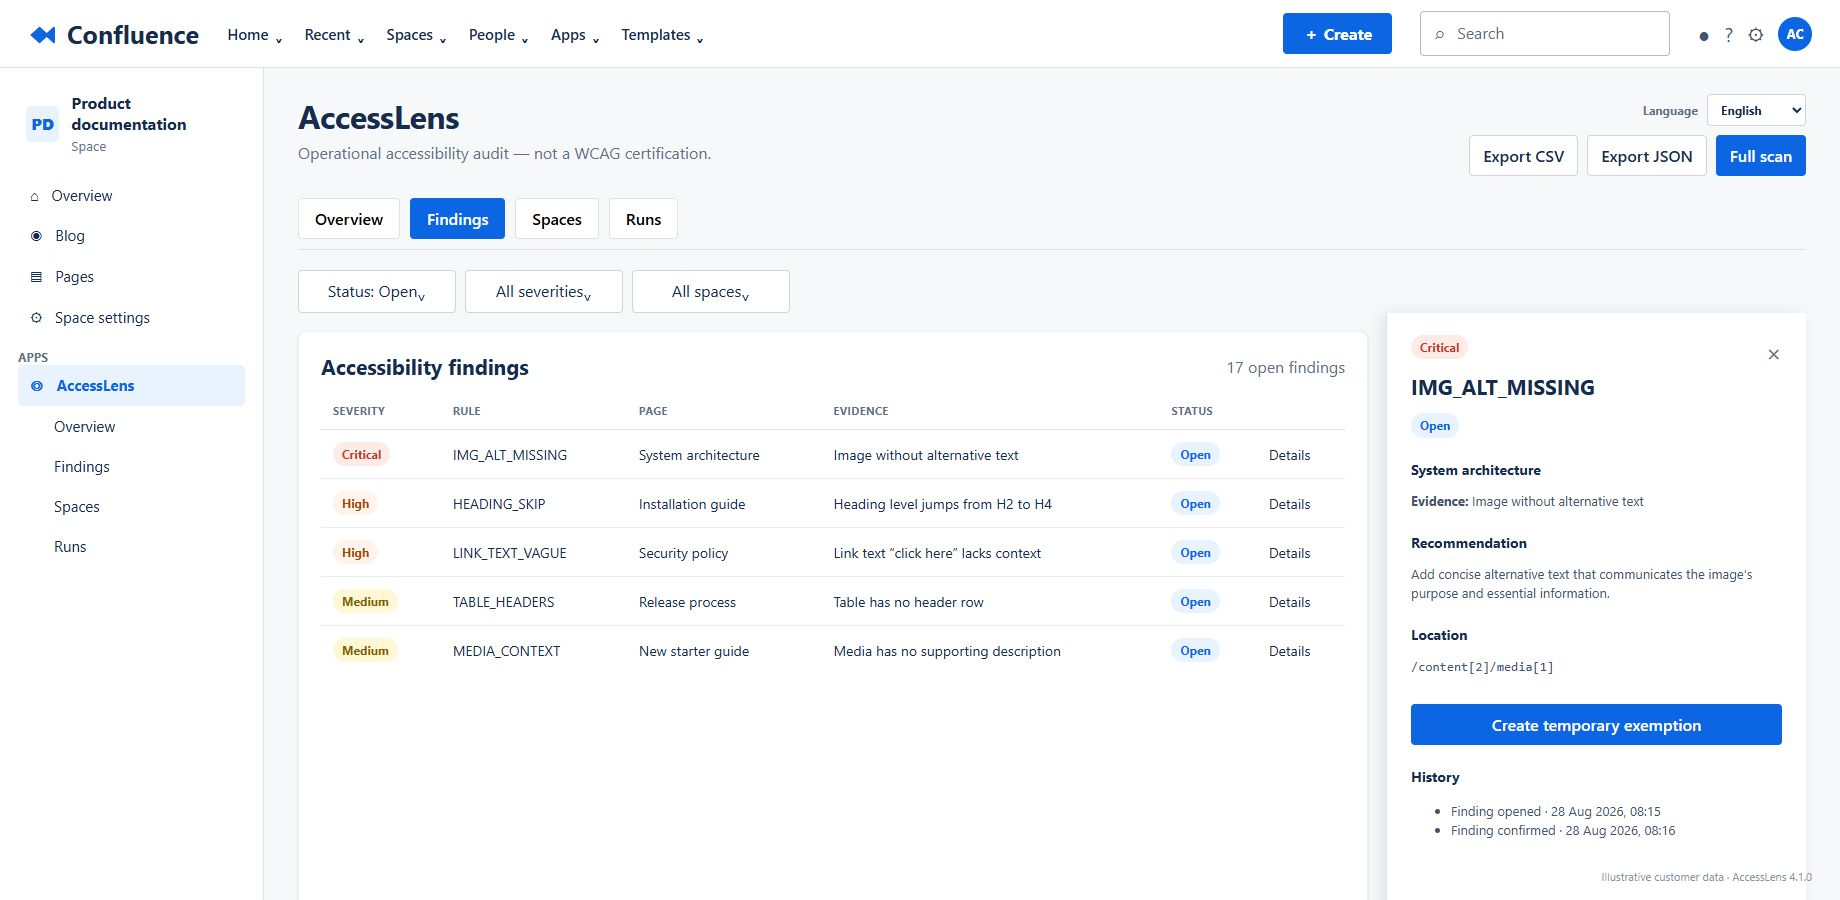Switch to the Runs tab
This screenshot has width=1840, height=900.
[x=643, y=219]
